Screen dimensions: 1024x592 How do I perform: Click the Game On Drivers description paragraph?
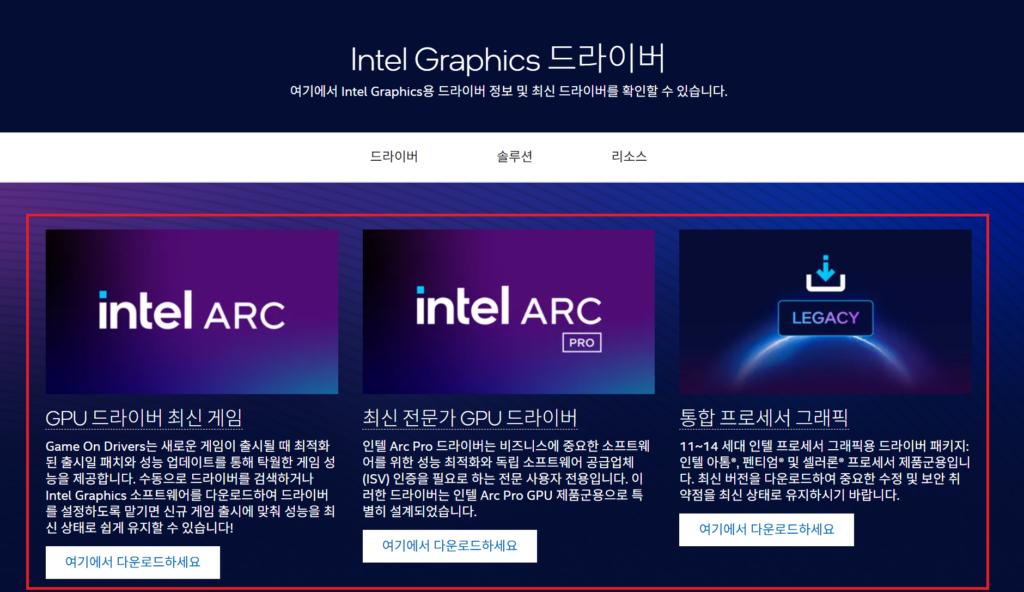[190, 485]
